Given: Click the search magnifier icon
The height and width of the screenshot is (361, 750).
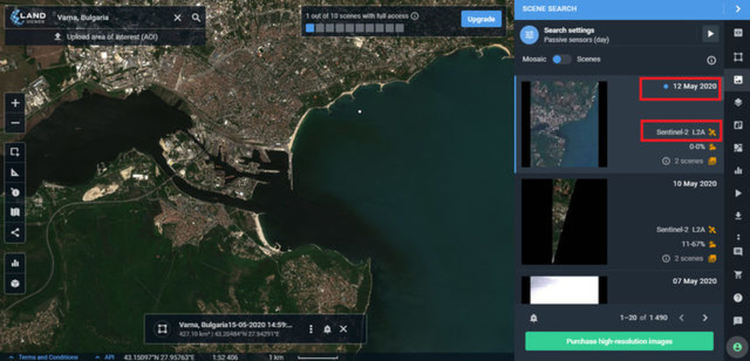Looking at the screenshot, I should pos(196,18).
